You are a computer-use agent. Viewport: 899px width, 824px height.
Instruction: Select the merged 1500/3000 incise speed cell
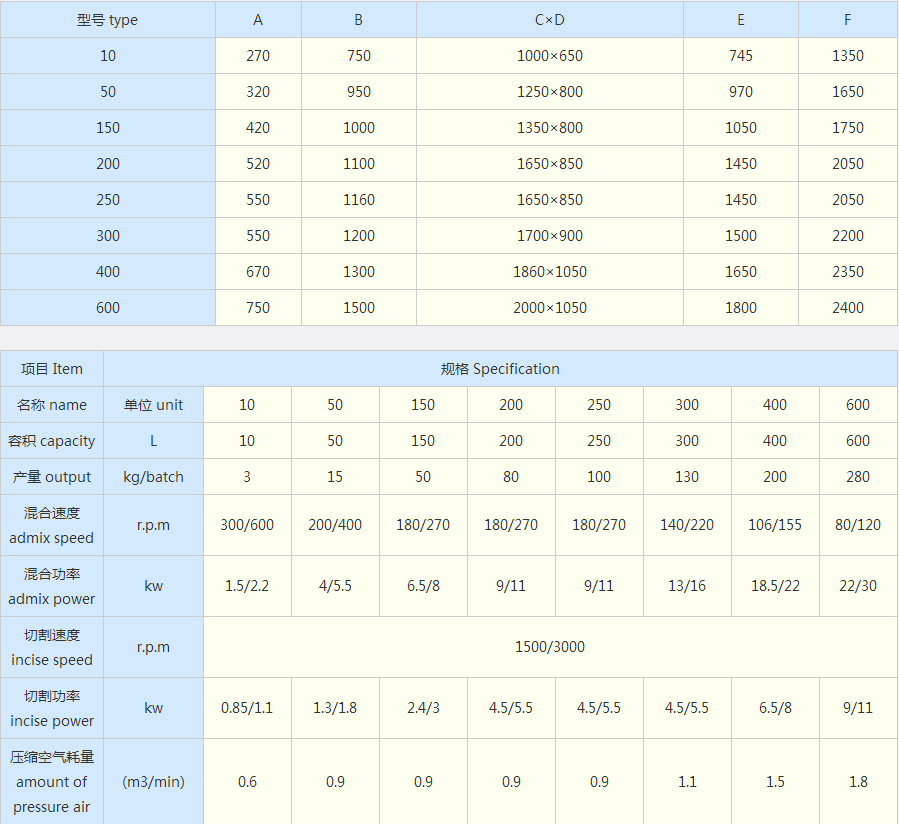click(x=550, y=647)
